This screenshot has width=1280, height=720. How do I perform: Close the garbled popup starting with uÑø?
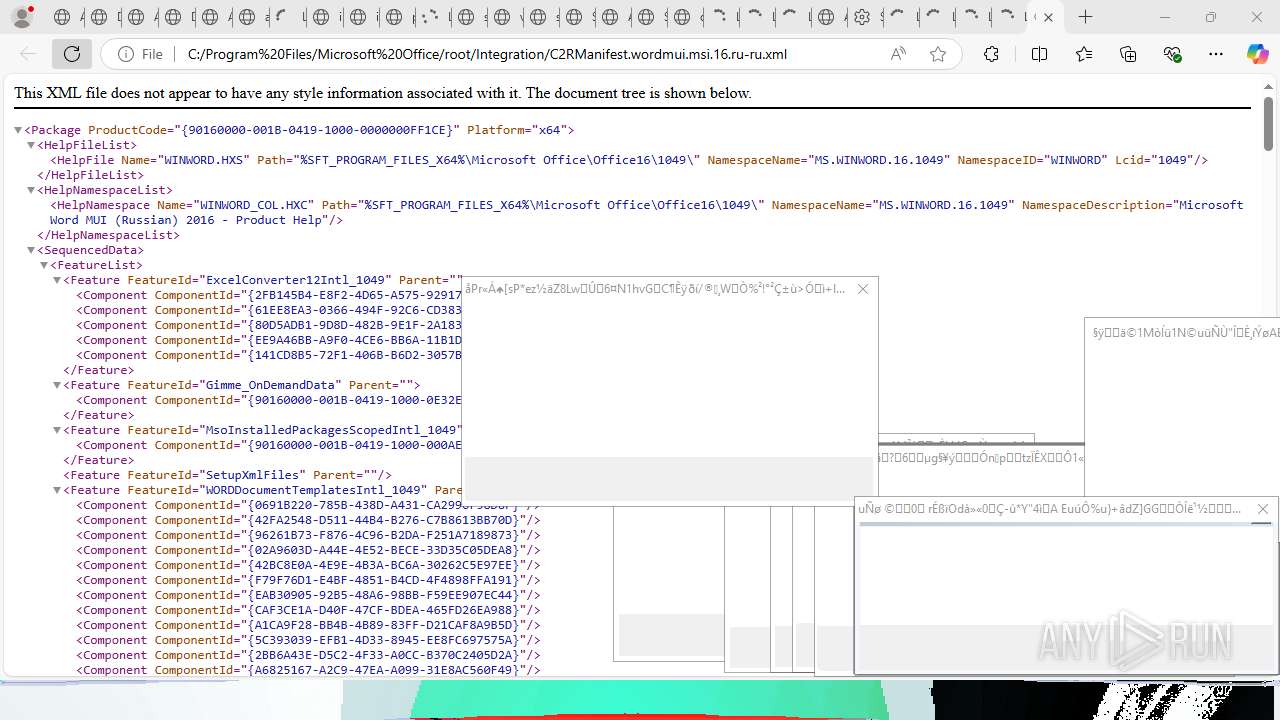tap(1262, 509)
